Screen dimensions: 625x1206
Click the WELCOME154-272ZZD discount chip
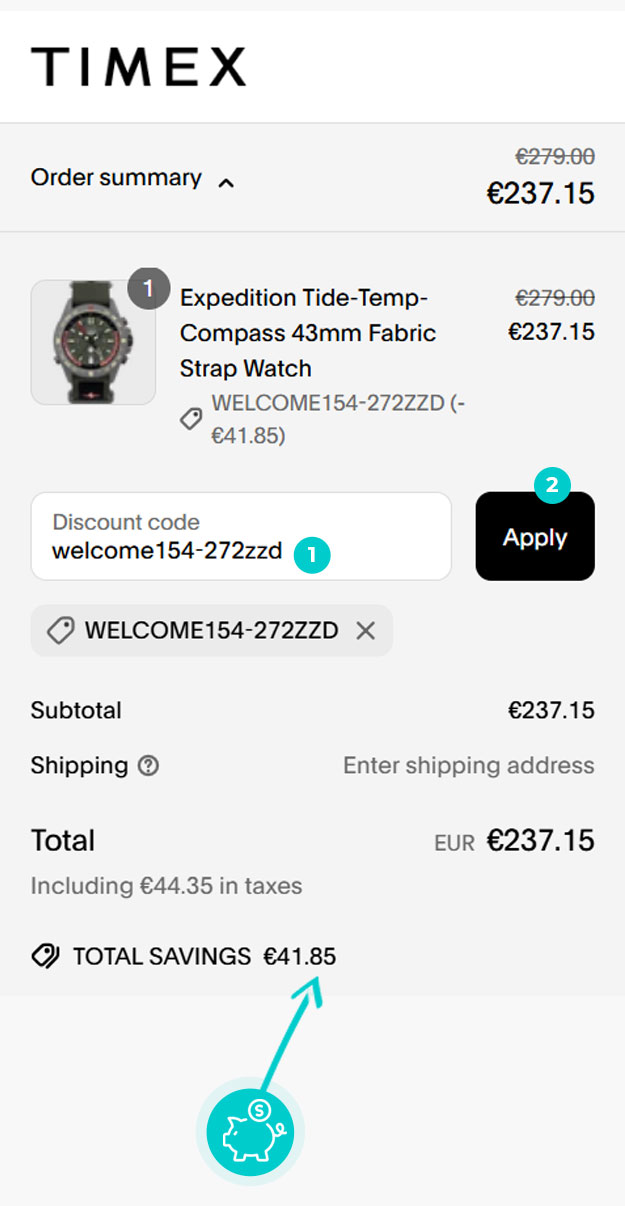(x=212, y=631)
